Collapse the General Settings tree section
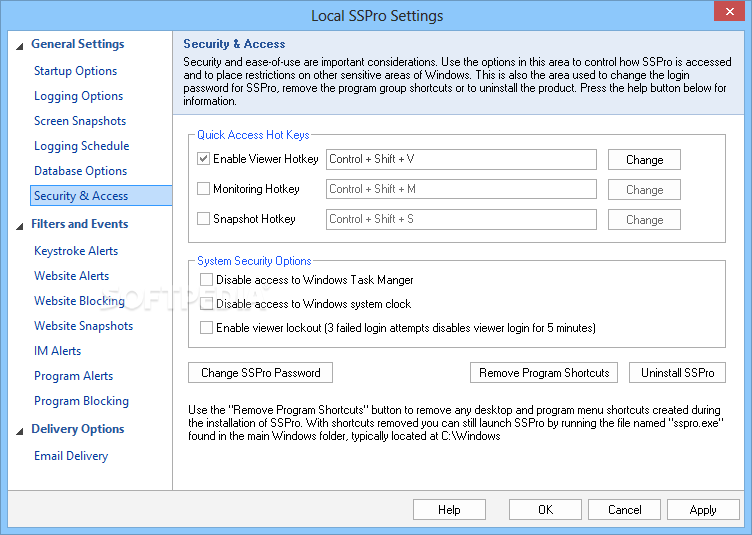 point(20,47)
